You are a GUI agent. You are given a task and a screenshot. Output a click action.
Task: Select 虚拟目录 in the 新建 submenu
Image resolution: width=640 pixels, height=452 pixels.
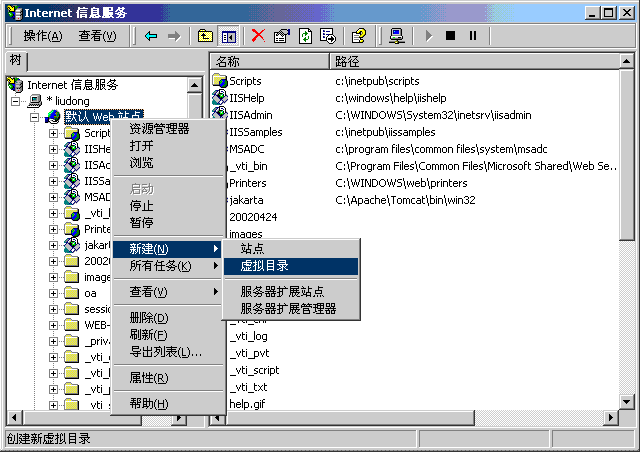click(x=291, y=266)
